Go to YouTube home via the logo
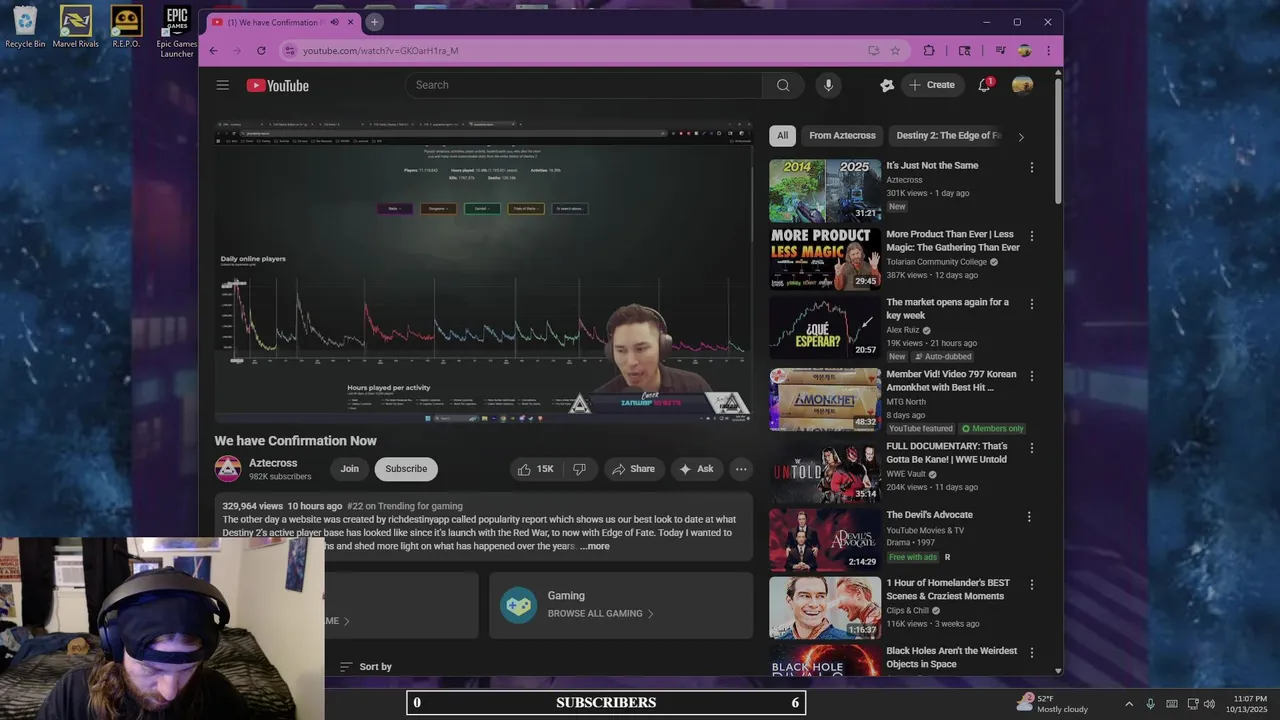Image resolution: width=1280 pixels, height=720 pixels. [x=278, y=86]
